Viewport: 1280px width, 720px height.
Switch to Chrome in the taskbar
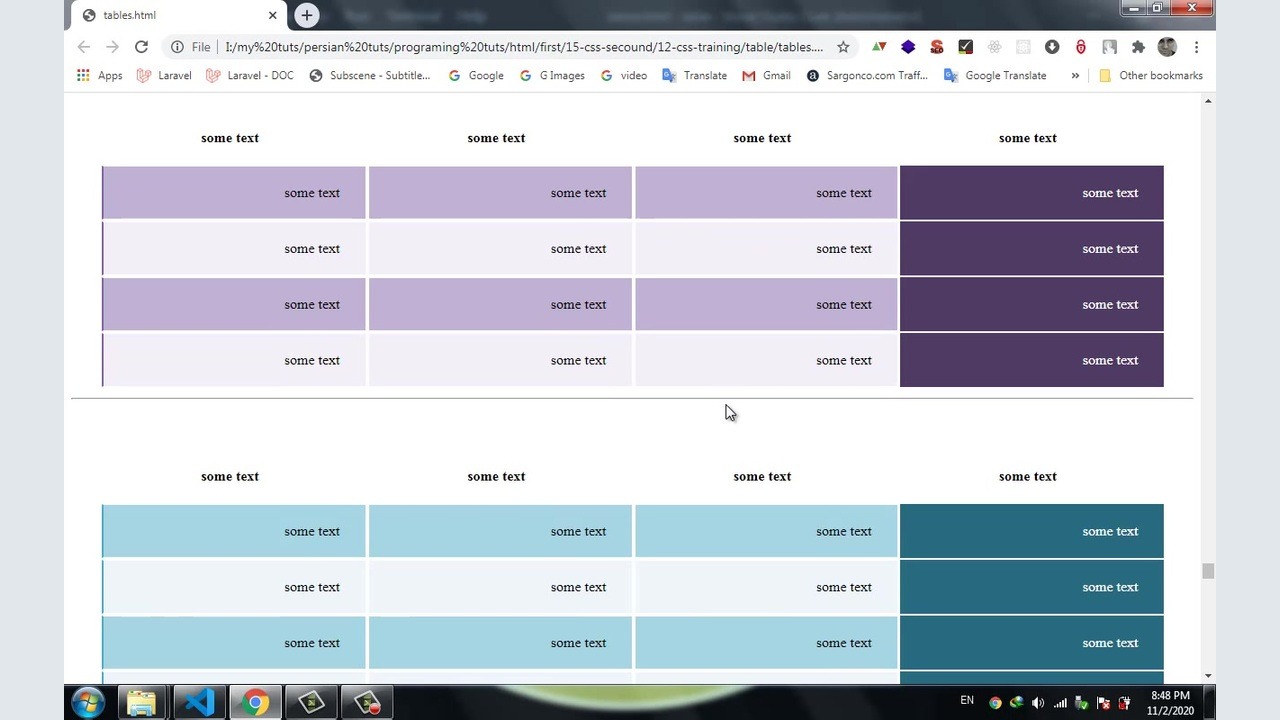pyautogui.click(x=255, y=703)
